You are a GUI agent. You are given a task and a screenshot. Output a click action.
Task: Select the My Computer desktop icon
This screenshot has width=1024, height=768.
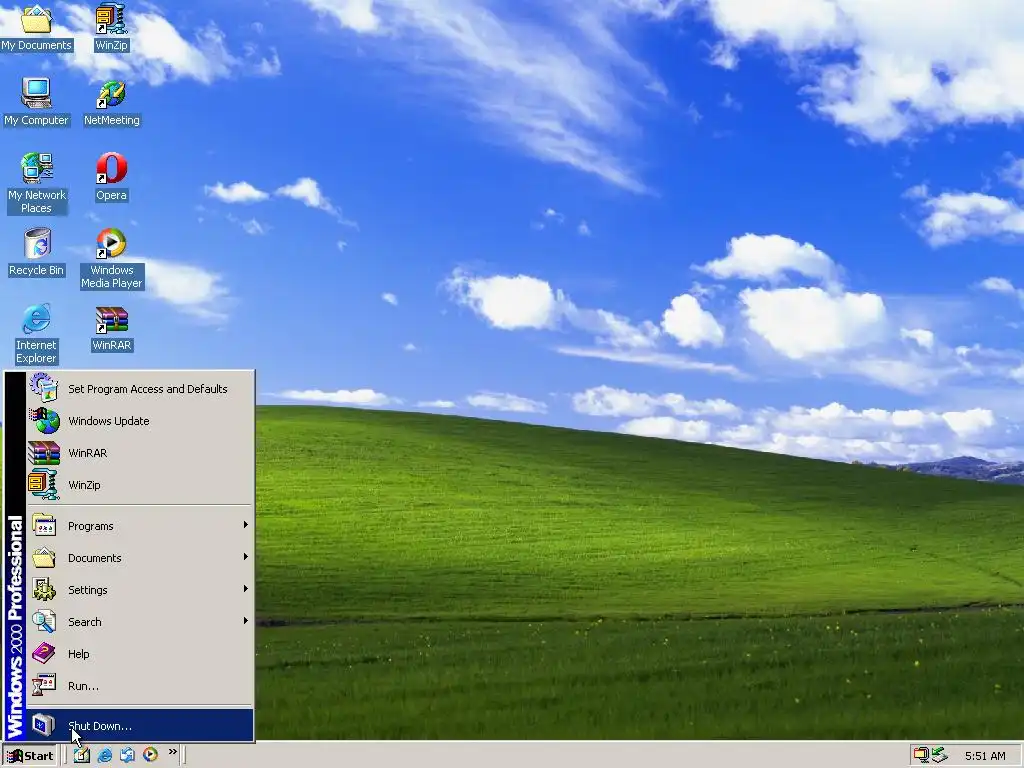point(36,103)
